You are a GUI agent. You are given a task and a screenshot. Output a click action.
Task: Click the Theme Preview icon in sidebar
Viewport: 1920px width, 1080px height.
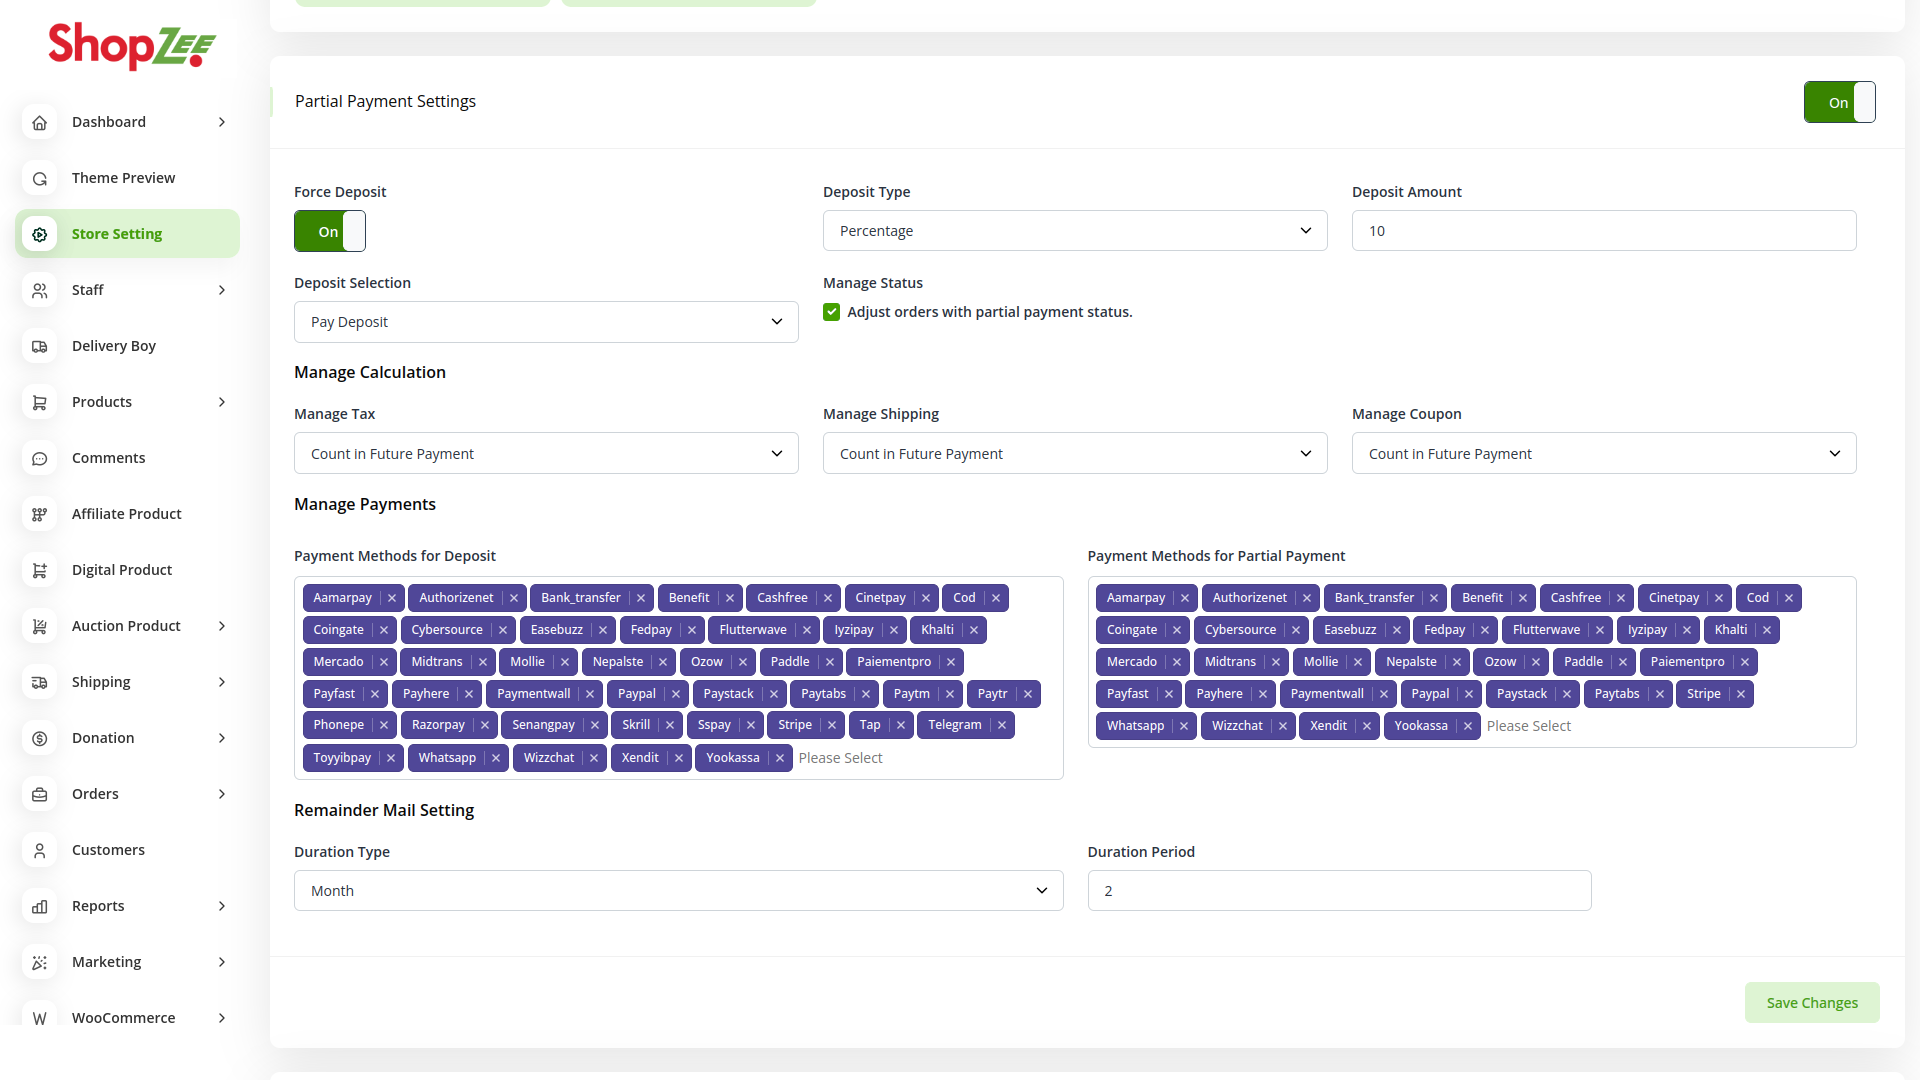[40, 178]
